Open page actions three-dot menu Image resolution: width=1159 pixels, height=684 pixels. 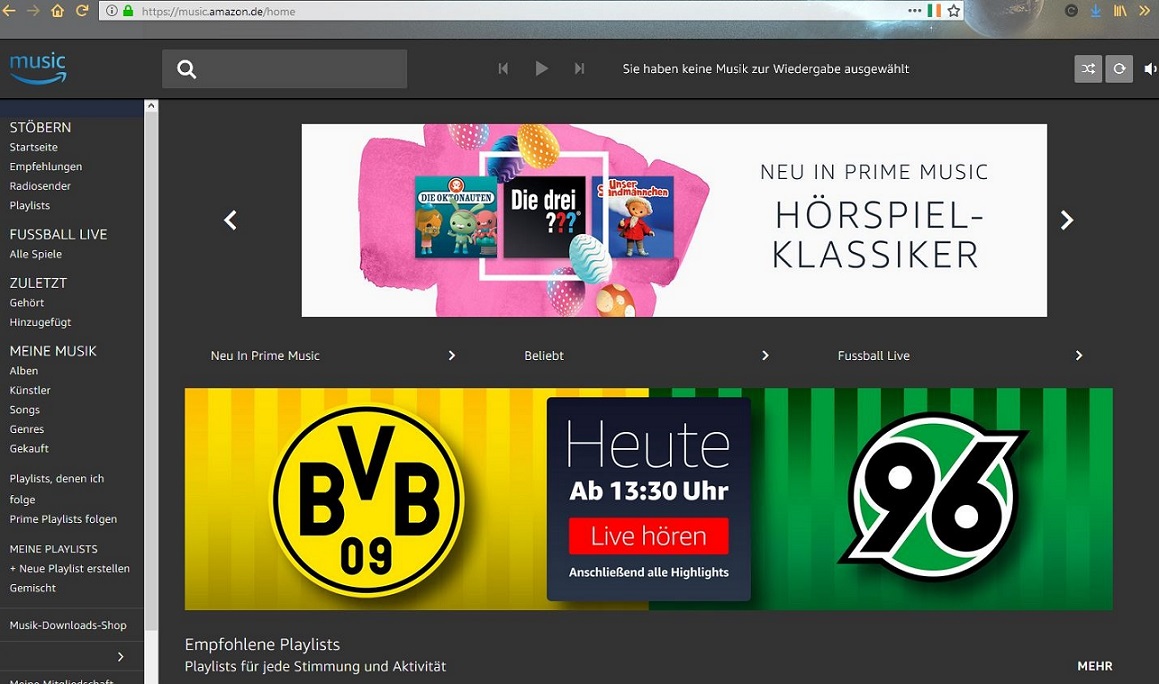coord(914,11)
